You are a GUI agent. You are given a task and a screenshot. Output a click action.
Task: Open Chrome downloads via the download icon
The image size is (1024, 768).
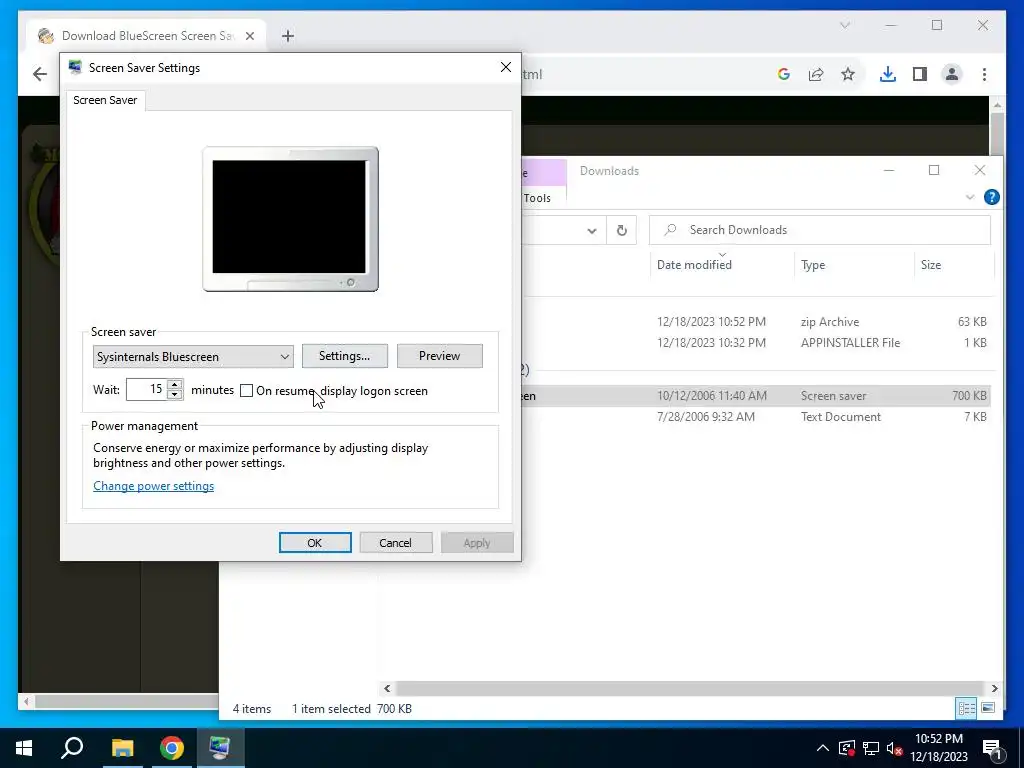888,74
